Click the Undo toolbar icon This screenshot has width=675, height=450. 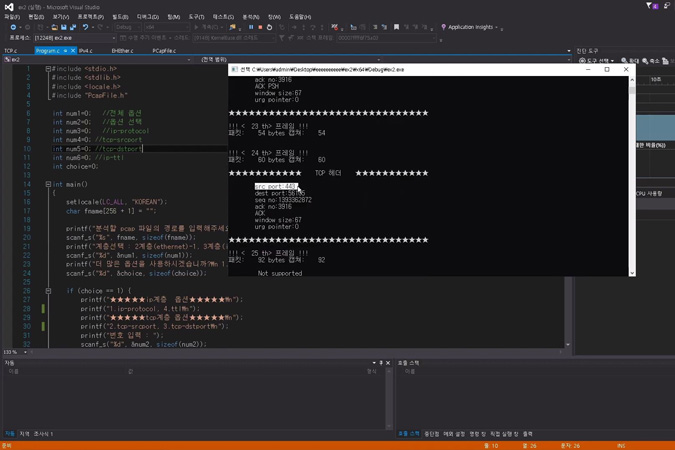pos(85,27)
